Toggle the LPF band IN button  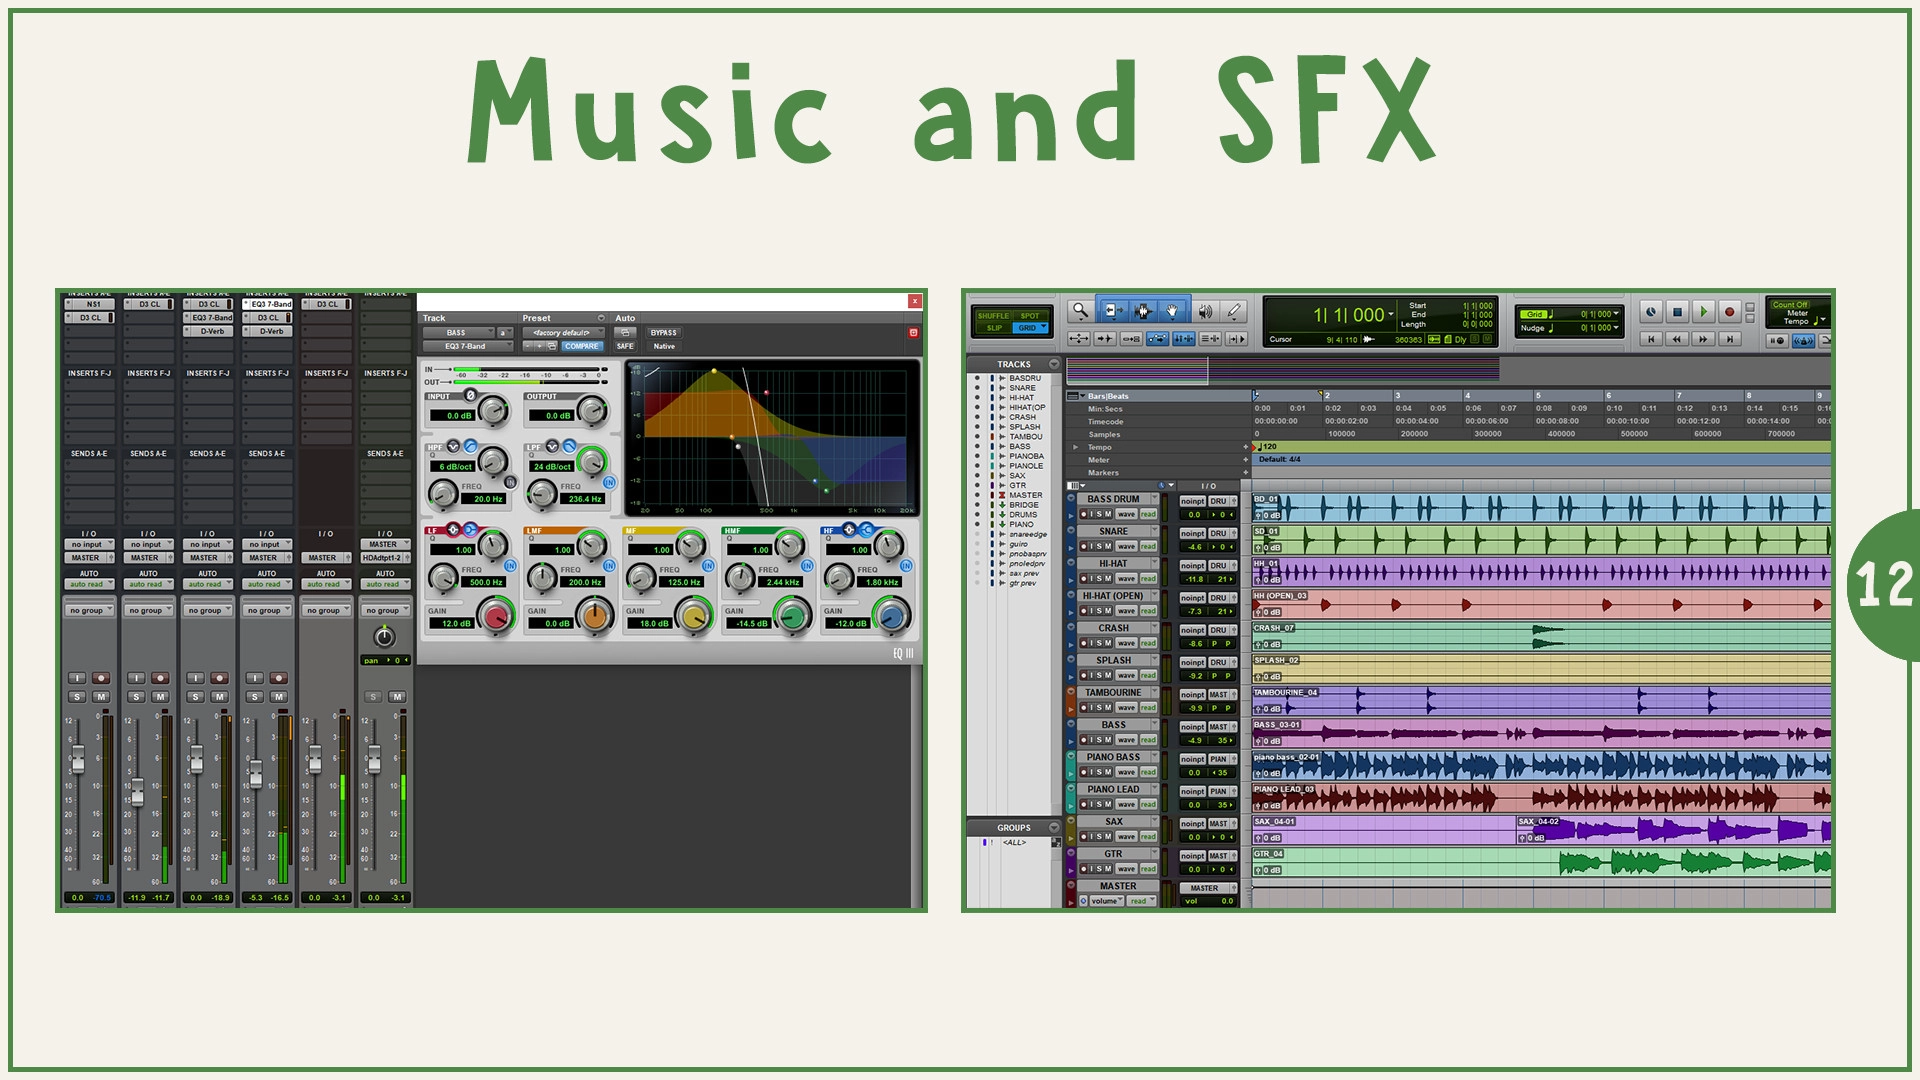609,482
